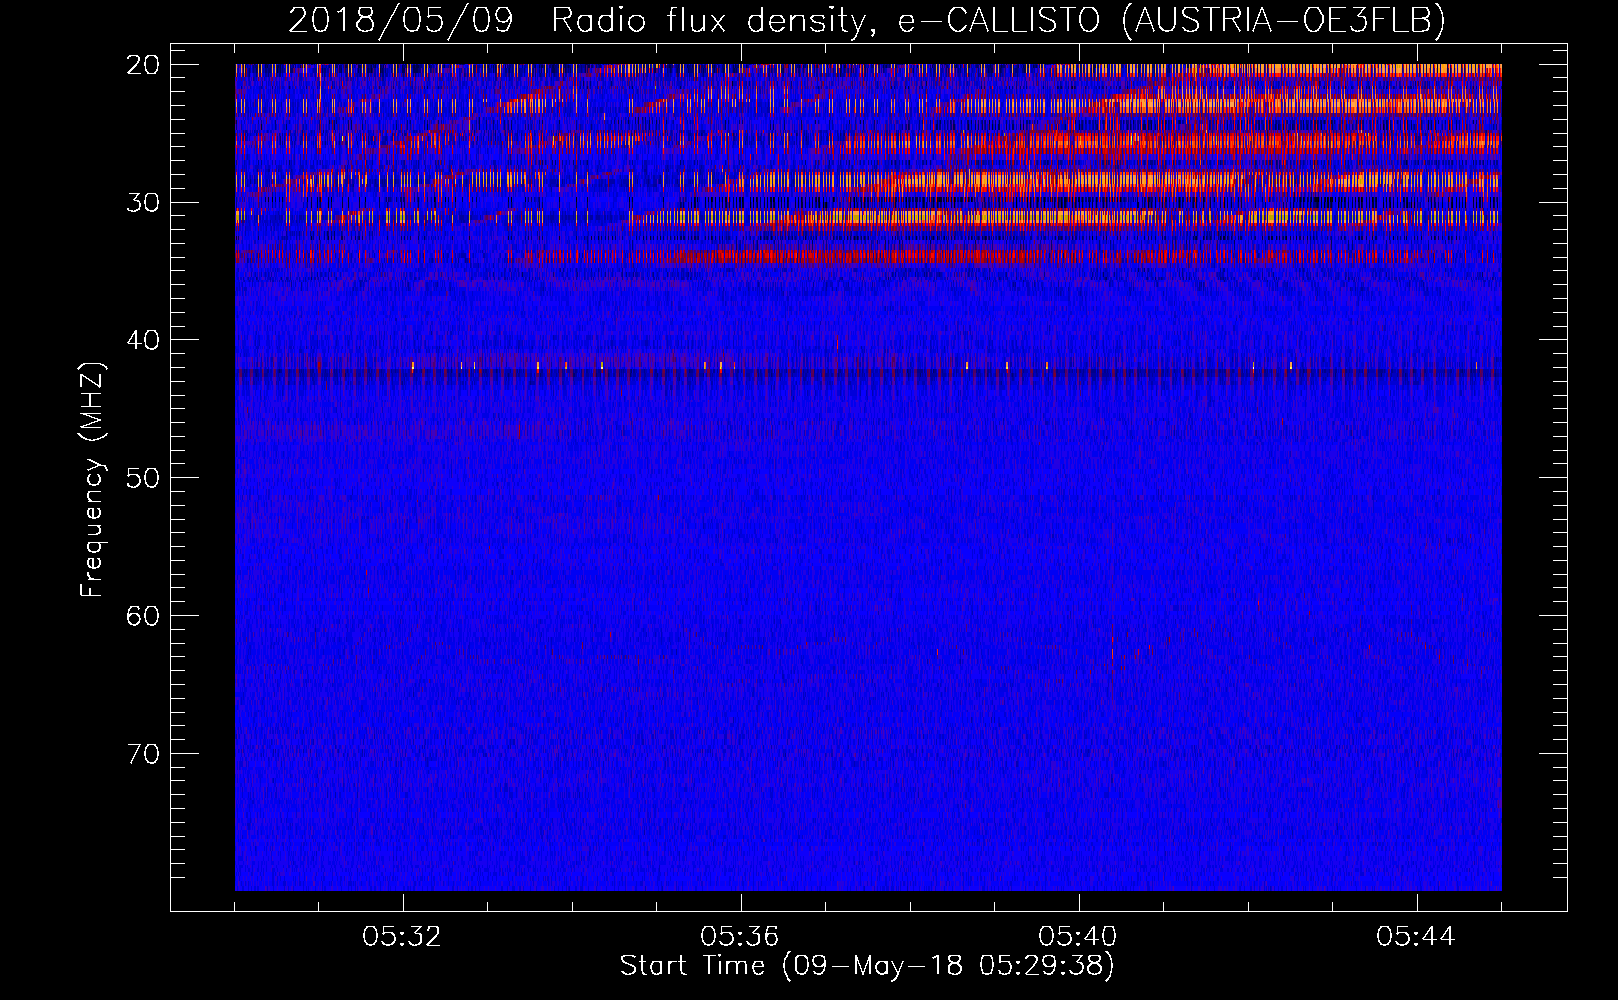Click the 20 frequency tick label
The width and height of the screenshot is (1618, 1000).
coord(144,65)
